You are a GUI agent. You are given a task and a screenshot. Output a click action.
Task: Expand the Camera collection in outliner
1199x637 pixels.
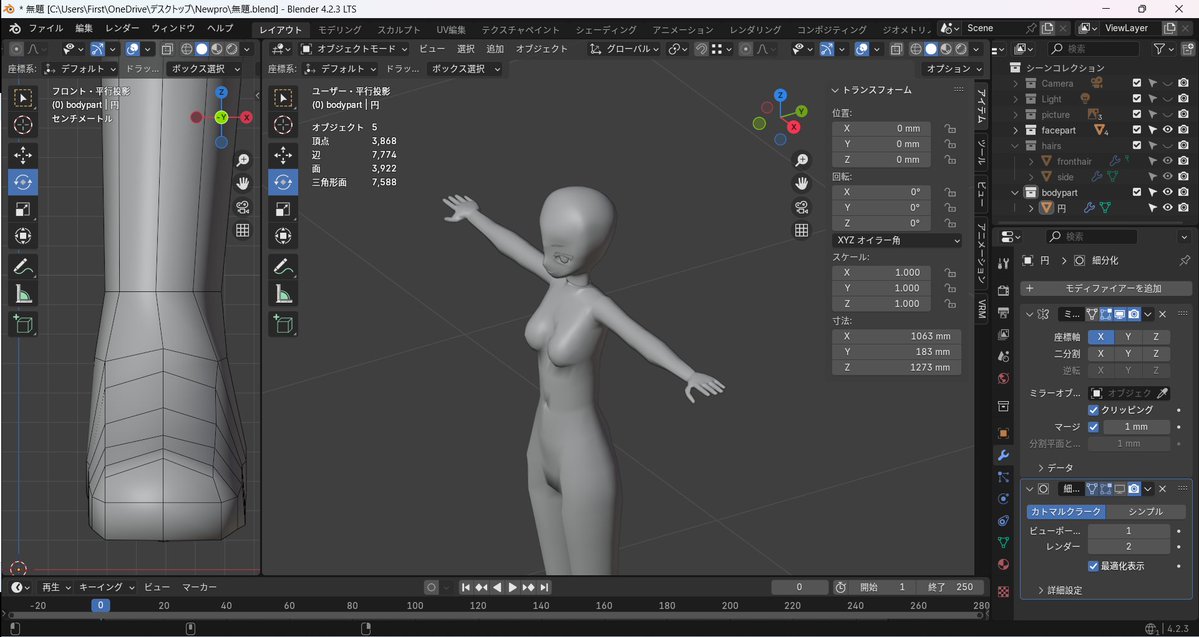pyautogui.click(x=1015, y=83)
